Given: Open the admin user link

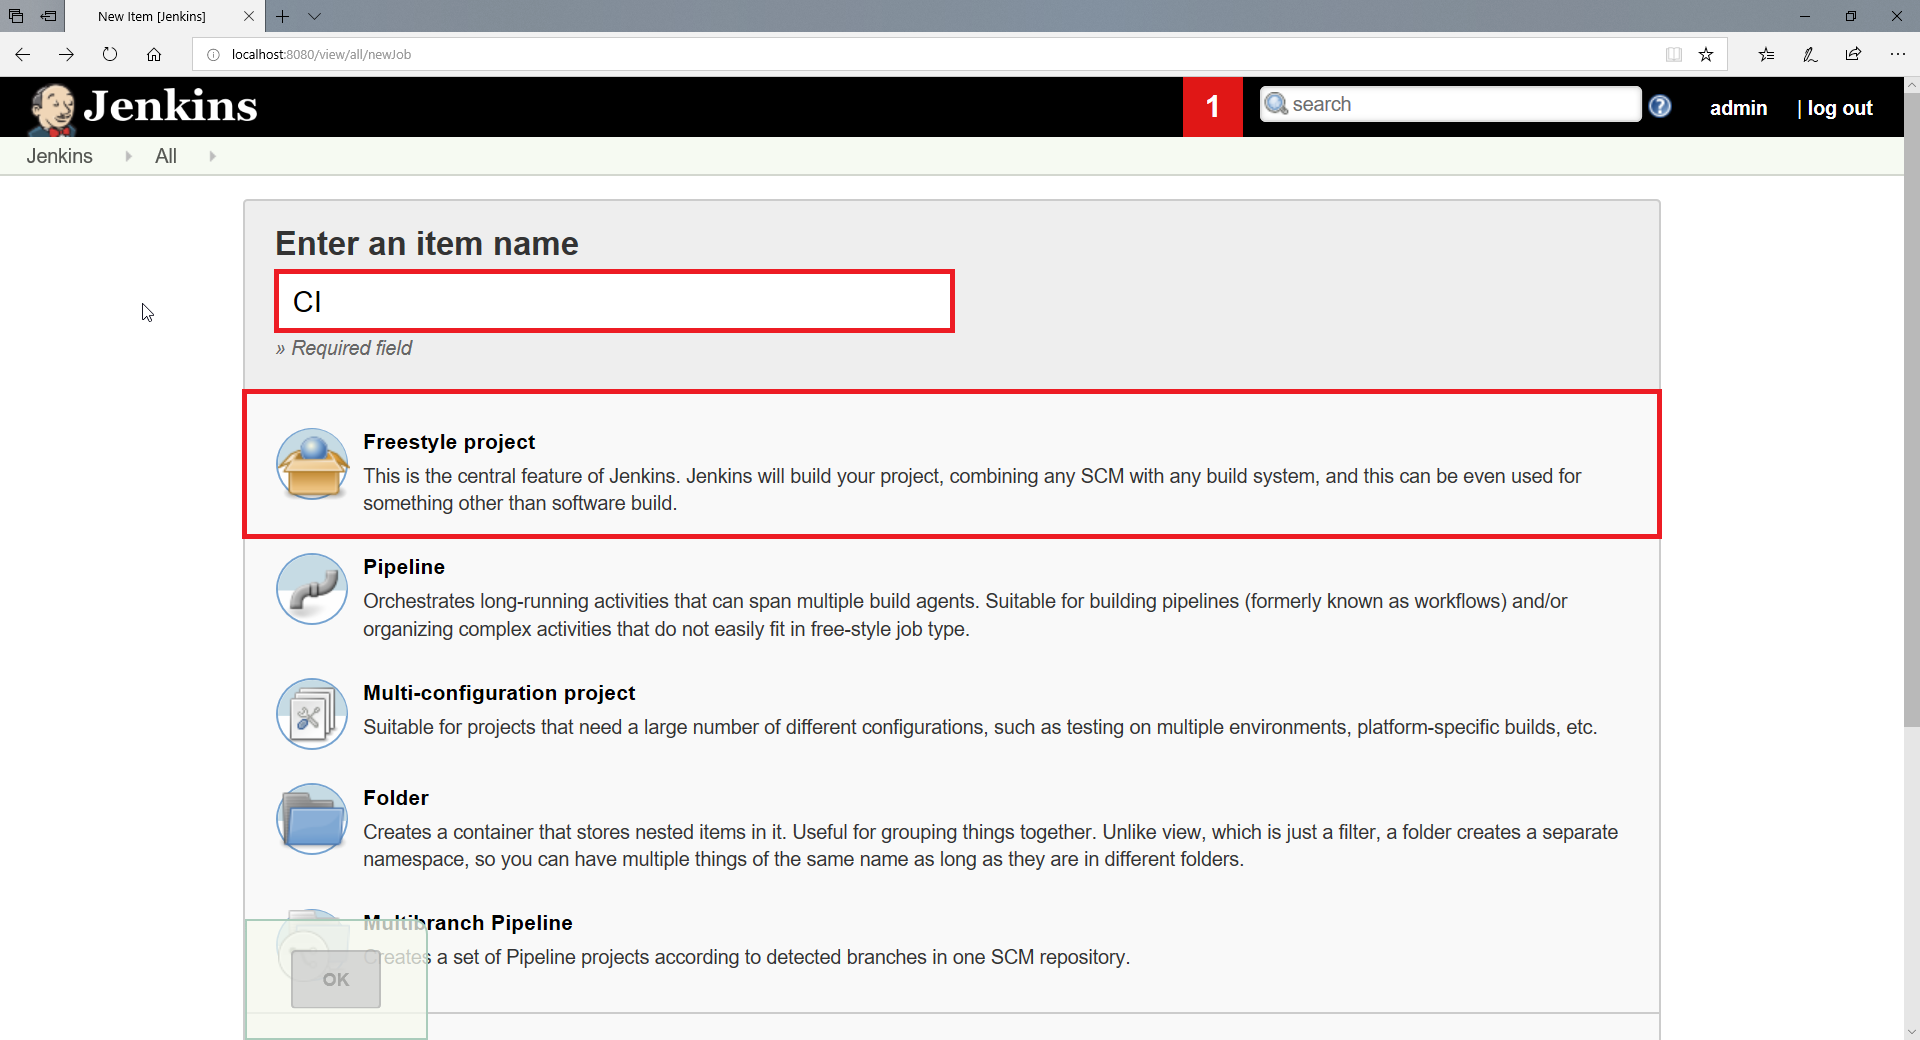Looking at the screenshot, I should [1738, 108].
